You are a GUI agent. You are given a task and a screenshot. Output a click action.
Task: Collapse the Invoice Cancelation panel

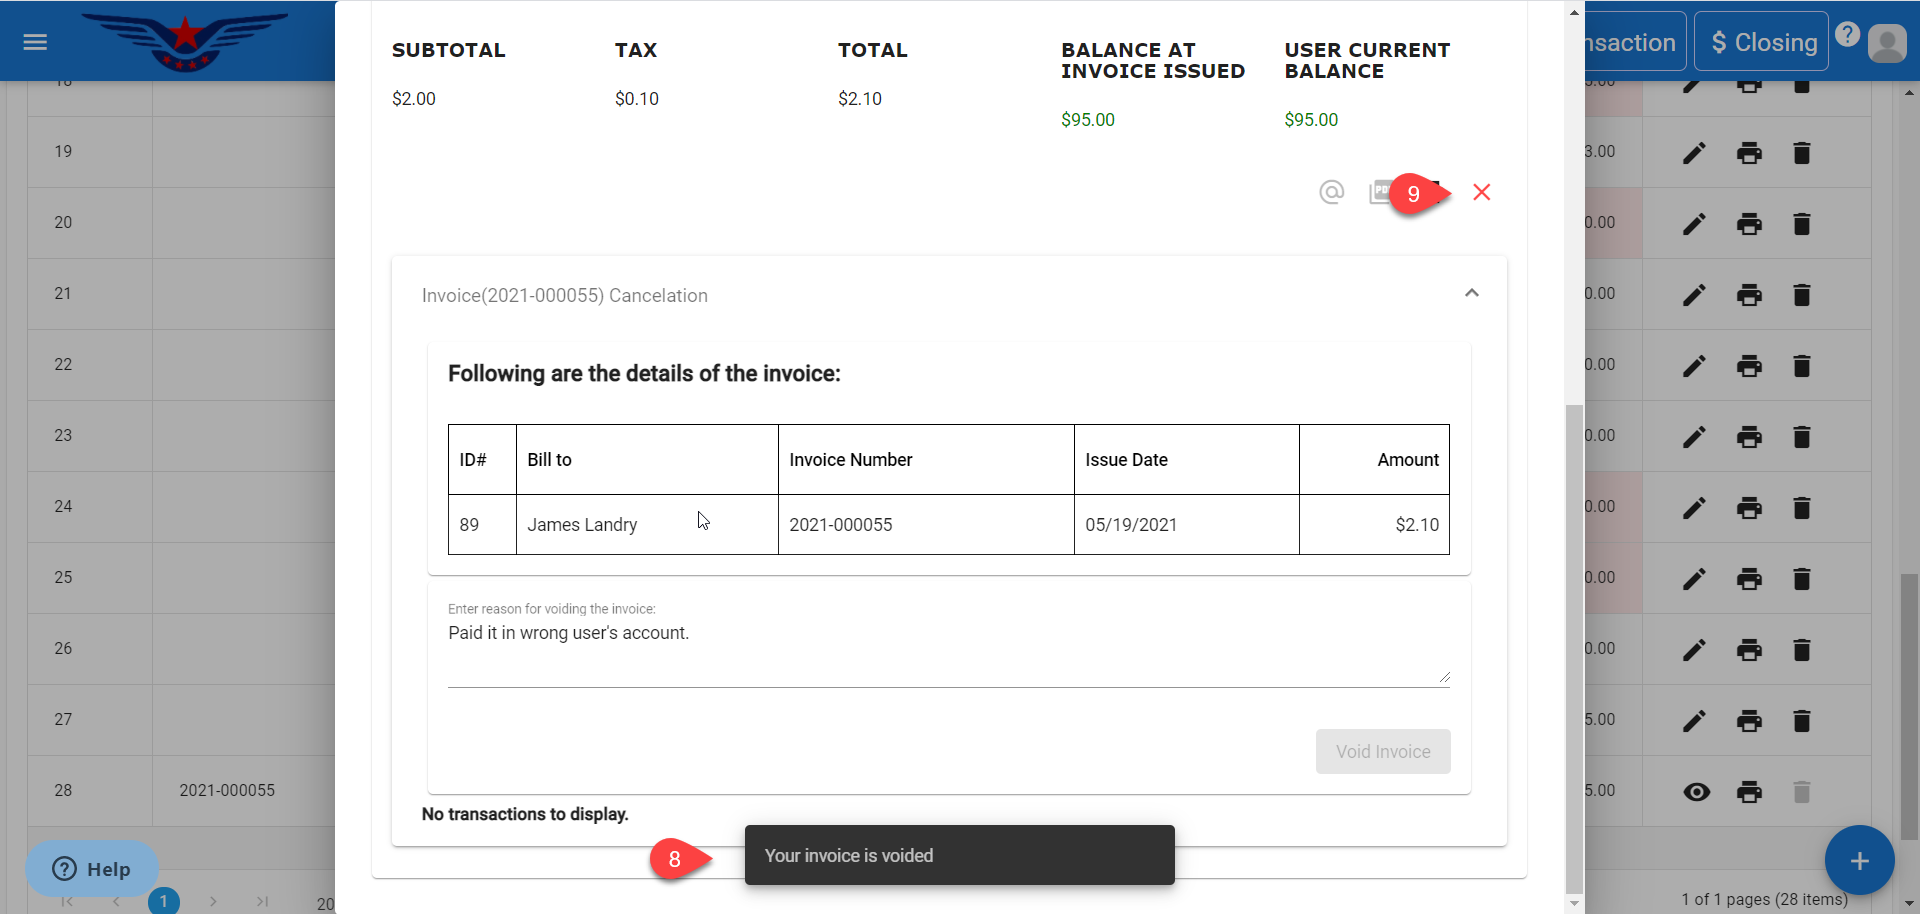pos(1471,293)
